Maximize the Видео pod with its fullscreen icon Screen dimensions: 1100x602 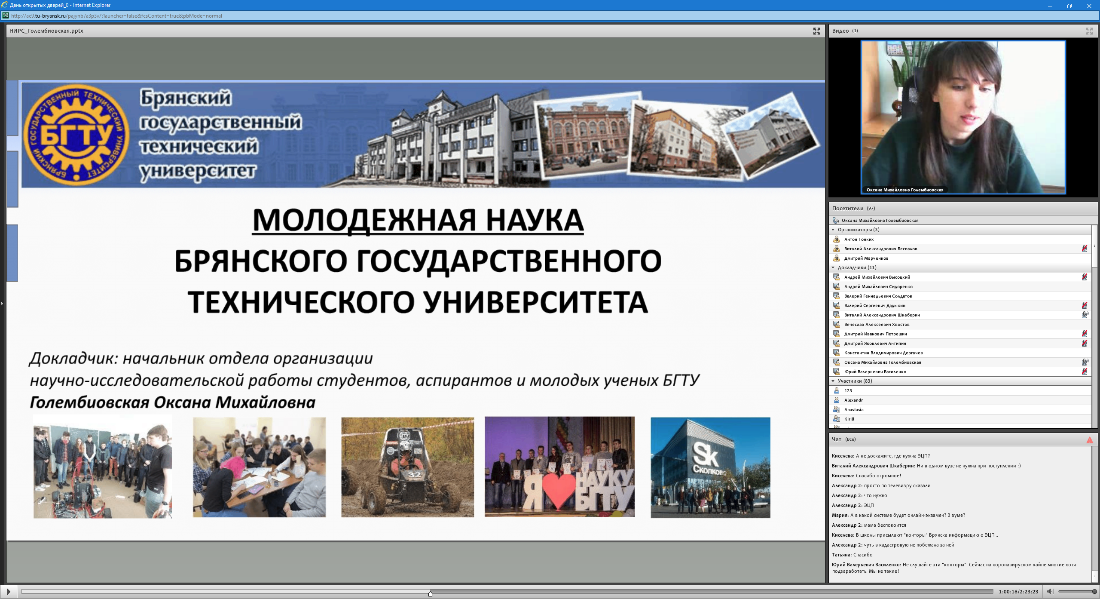[1089, 31]
